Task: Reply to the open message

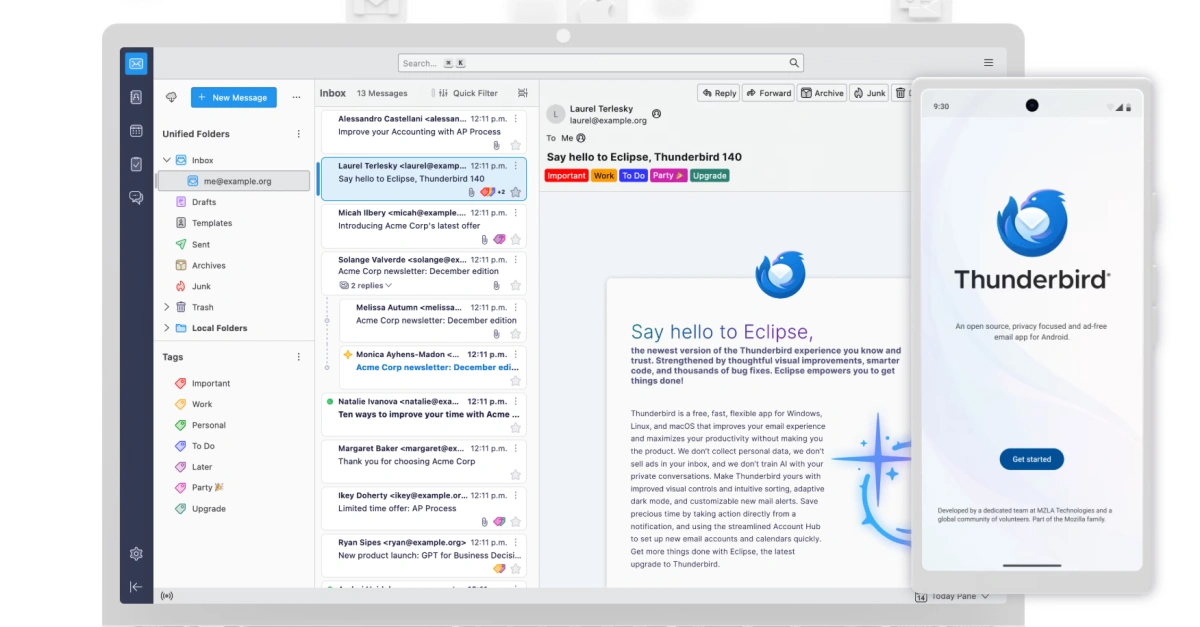Action: point(719,93)
